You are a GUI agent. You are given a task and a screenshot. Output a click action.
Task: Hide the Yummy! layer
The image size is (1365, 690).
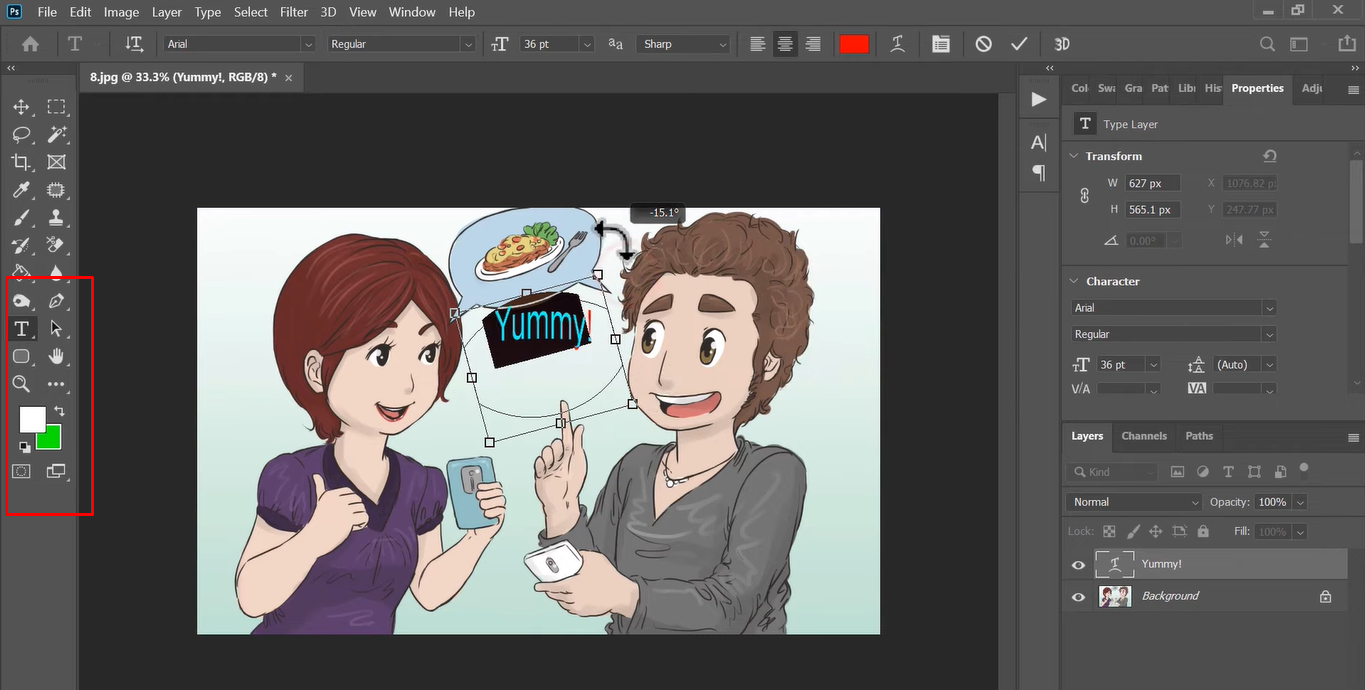[1078, 565]
